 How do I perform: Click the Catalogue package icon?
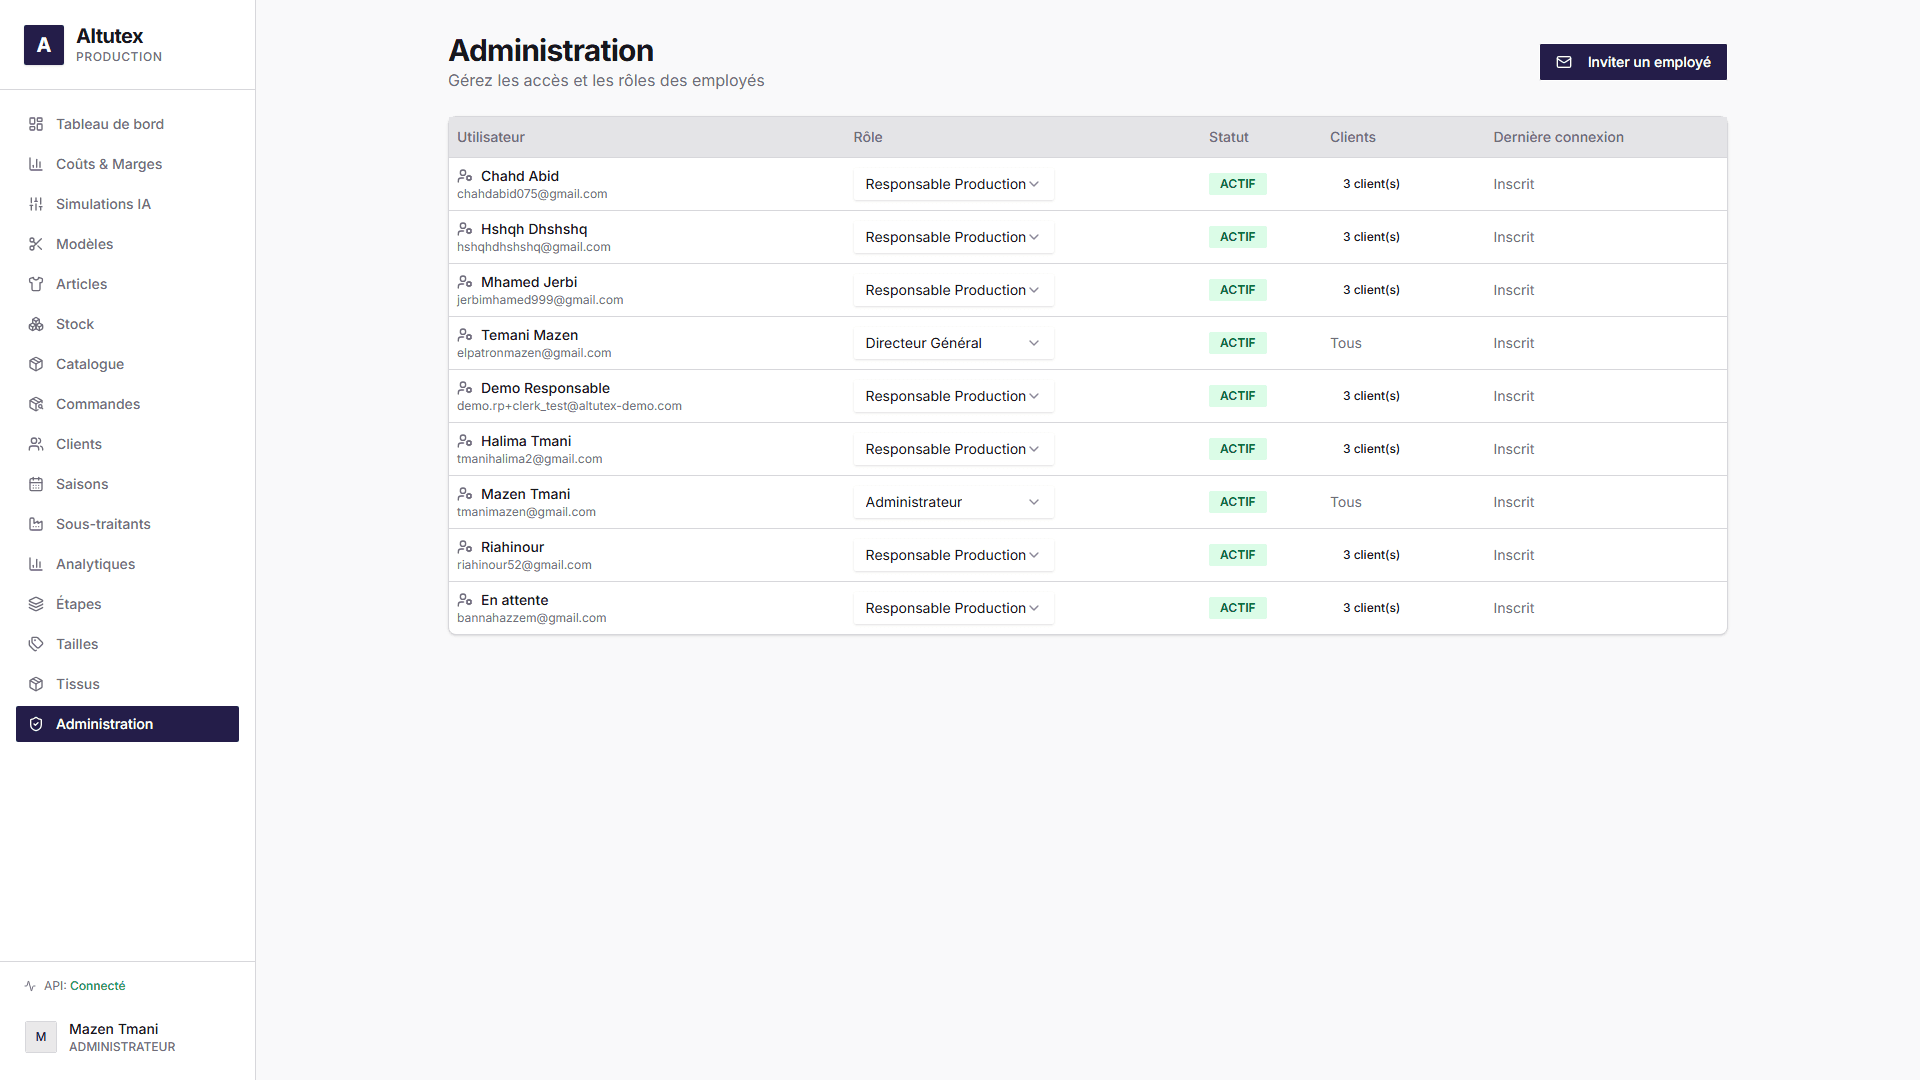36,364
